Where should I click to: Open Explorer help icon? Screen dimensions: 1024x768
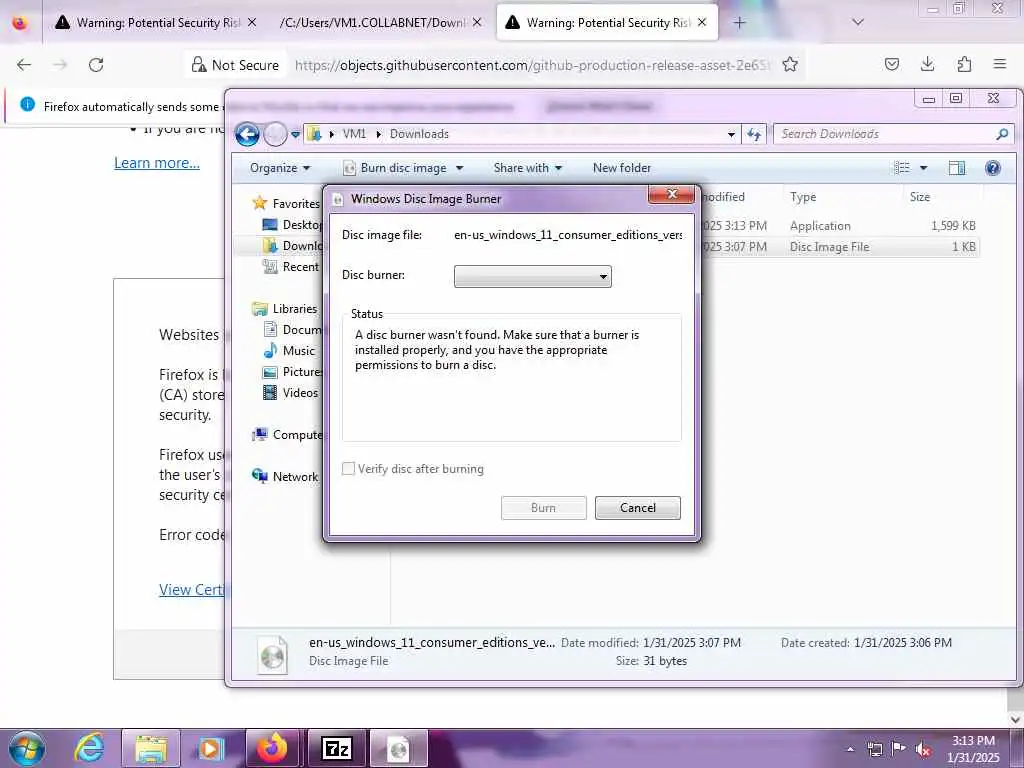(993, 168)
